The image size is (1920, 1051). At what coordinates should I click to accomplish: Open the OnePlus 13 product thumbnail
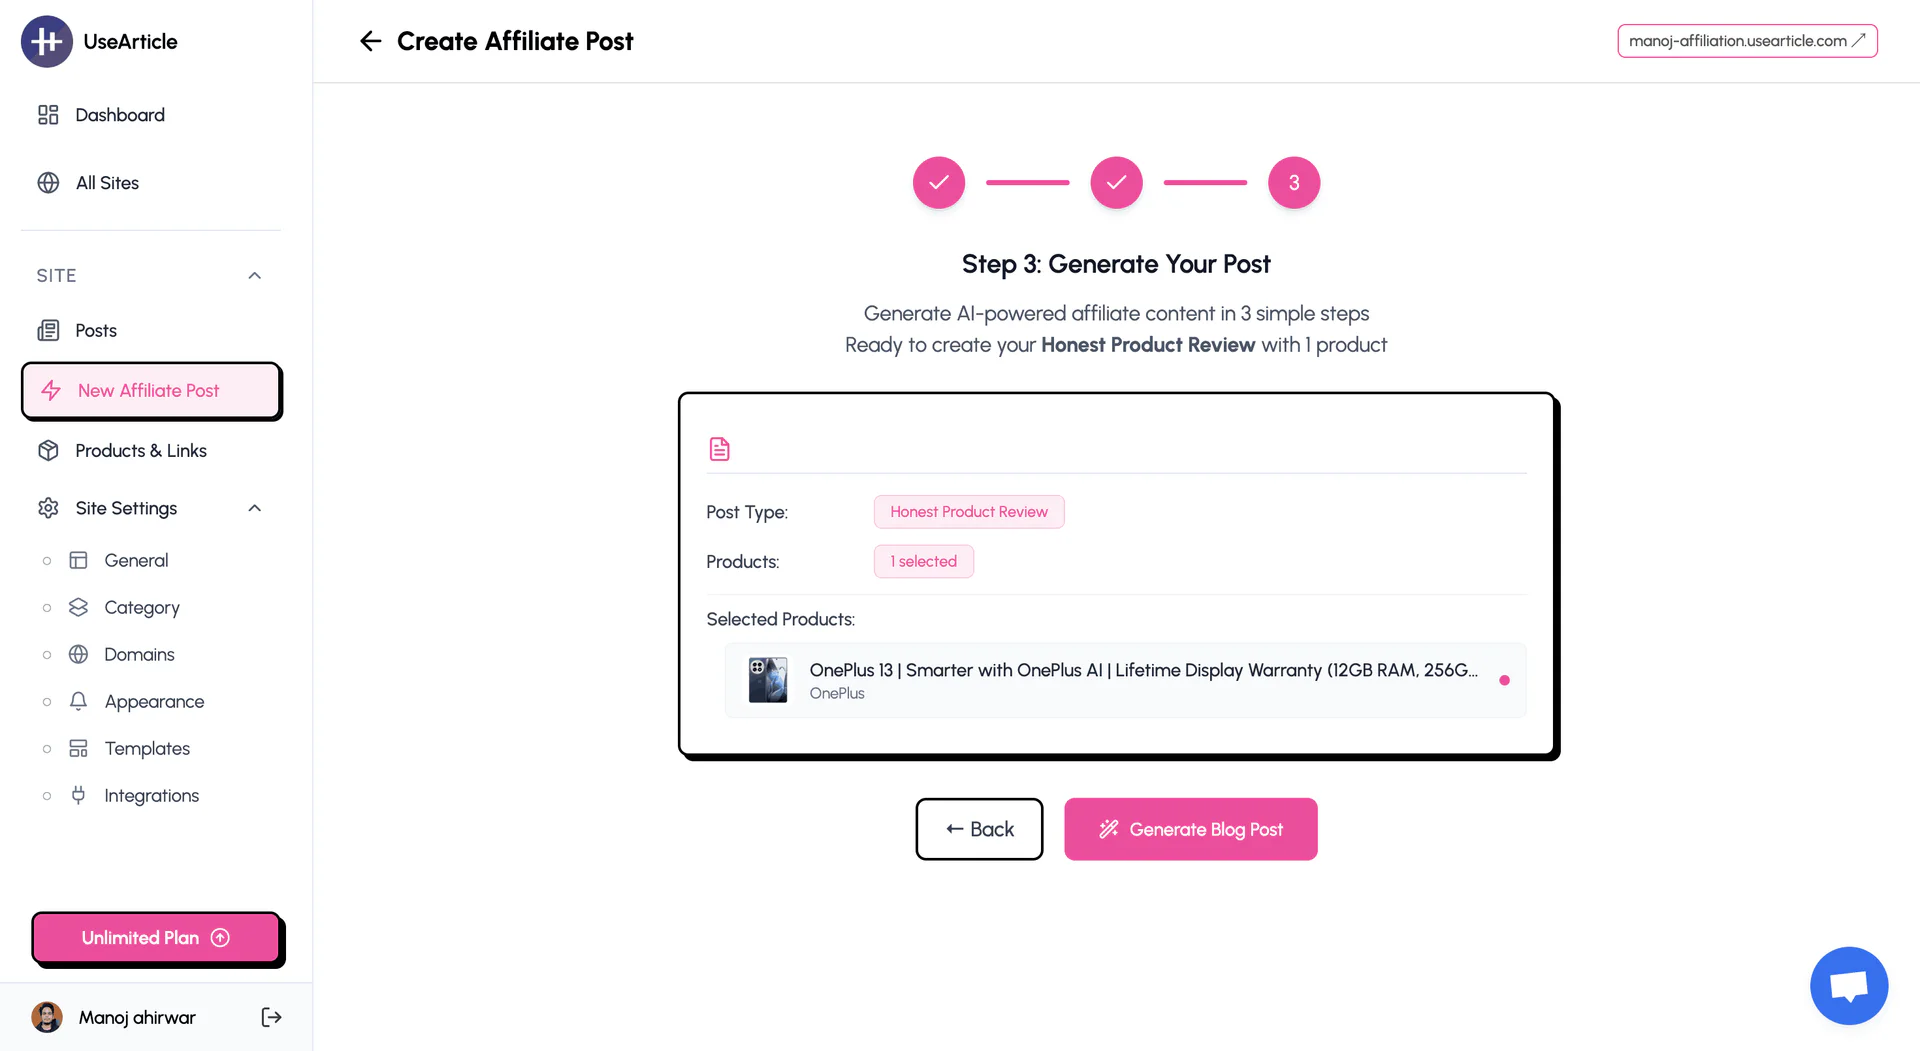pyautogui.click(x=767, y=680)
